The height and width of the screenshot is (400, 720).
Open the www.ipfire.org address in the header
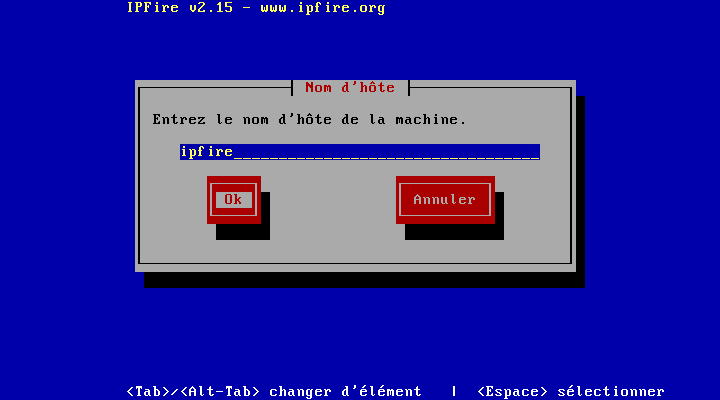coord(323,8)
